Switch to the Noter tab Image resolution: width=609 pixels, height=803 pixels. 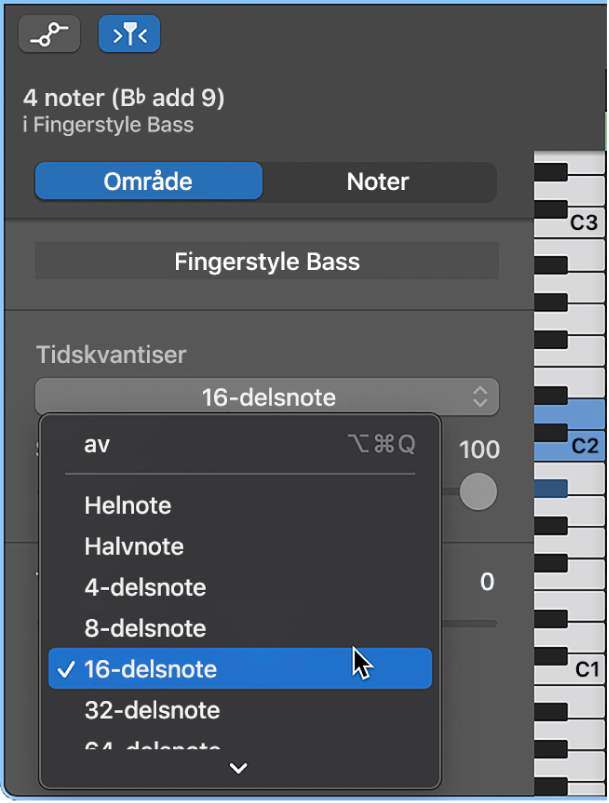point(378,181)
